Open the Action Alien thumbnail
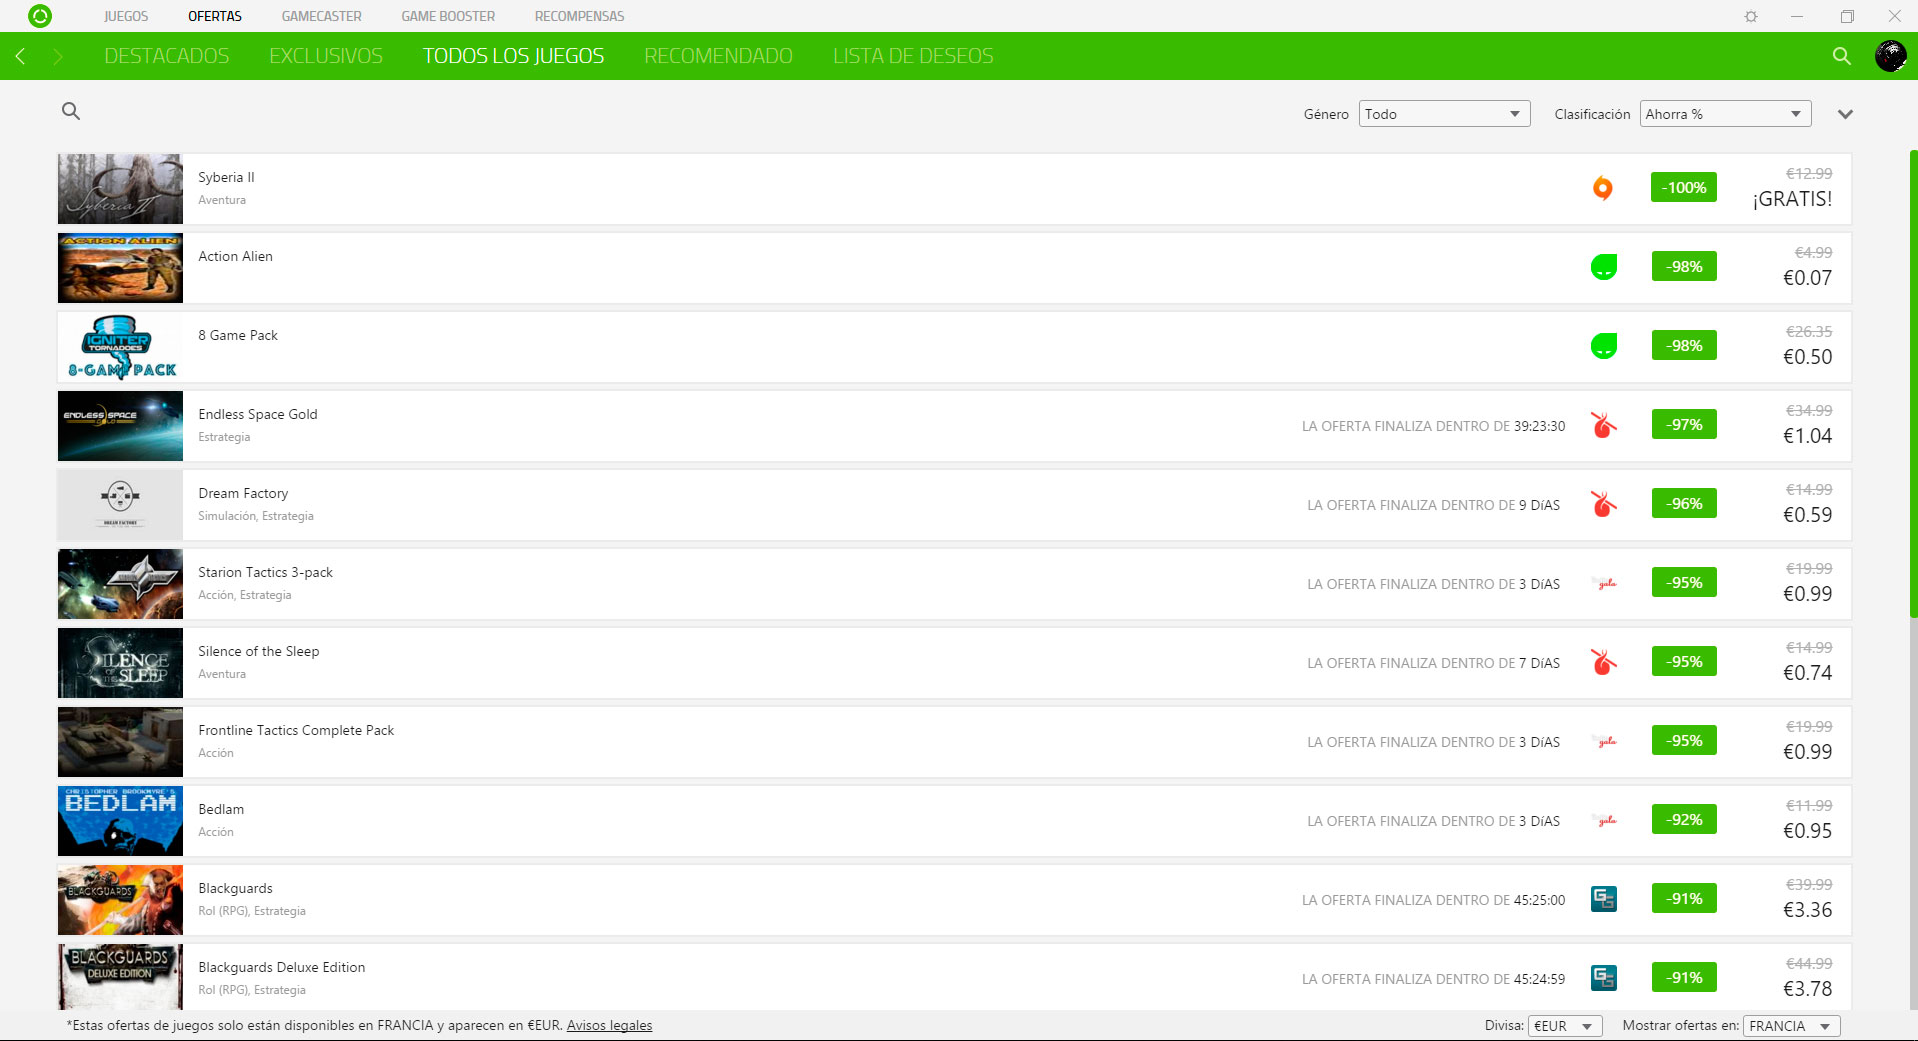Viewport: 1918px width, 1041px height. coord(120,267)
